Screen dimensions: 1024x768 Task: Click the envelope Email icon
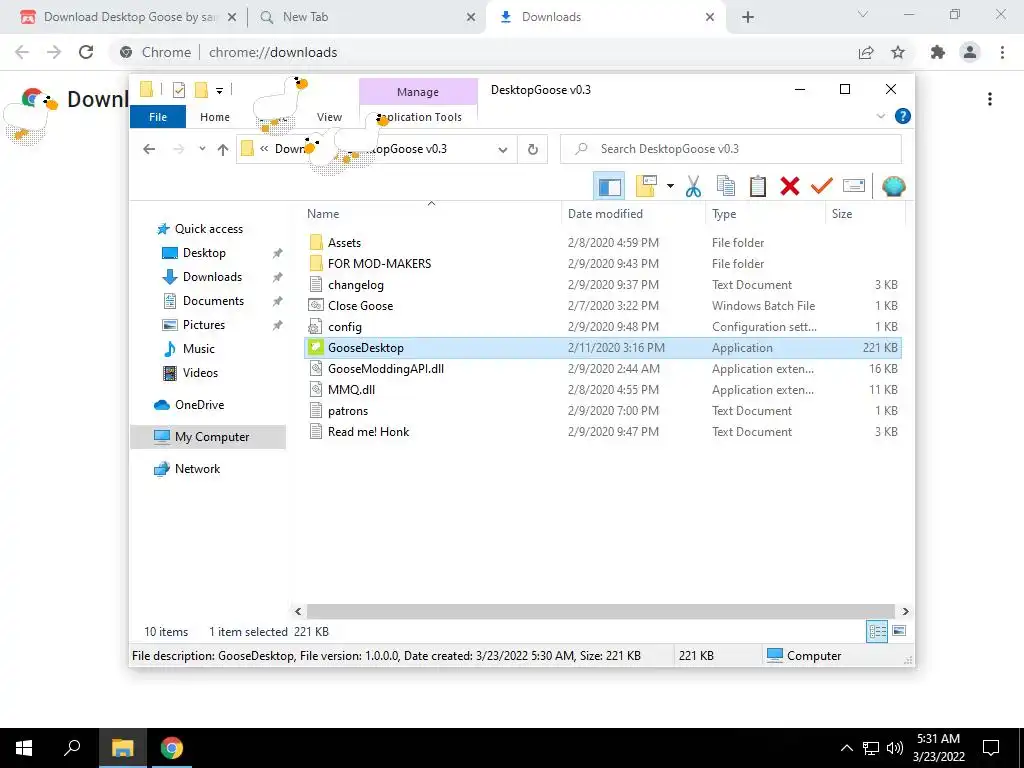pyautogui.click(x=854, y=186)
